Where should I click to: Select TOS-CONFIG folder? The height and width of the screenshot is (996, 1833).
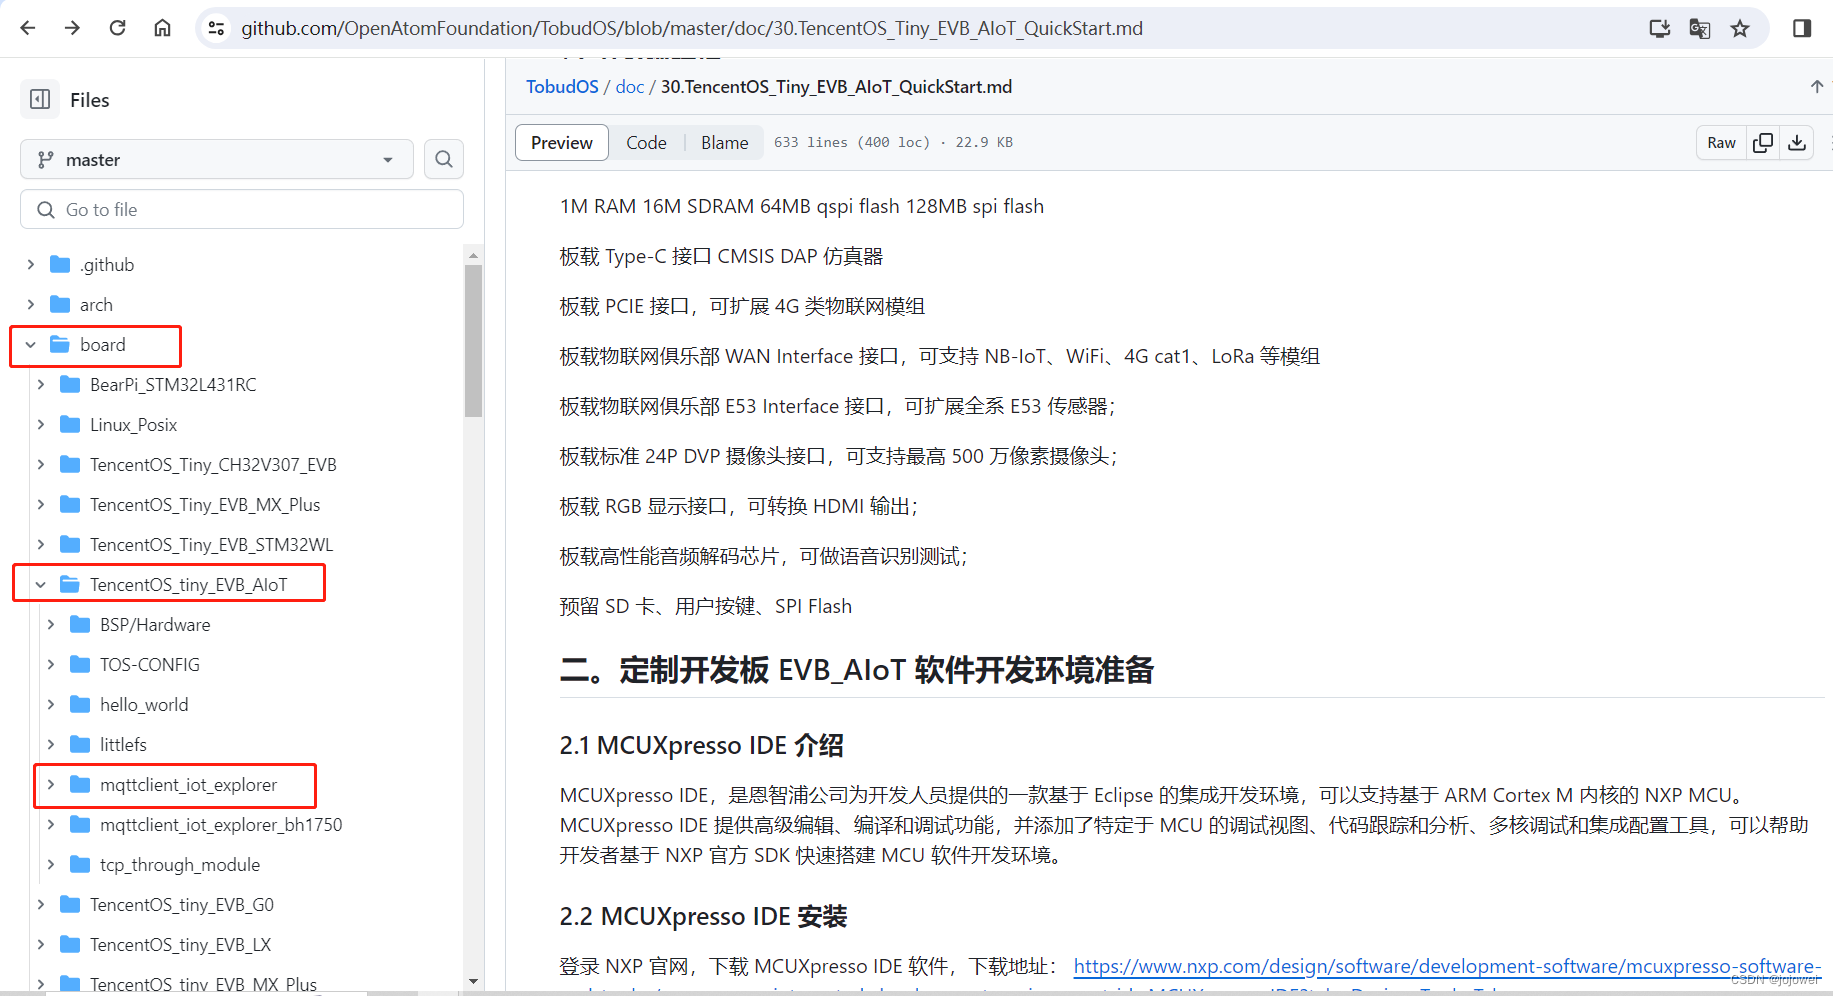click(x=150, y=664)
